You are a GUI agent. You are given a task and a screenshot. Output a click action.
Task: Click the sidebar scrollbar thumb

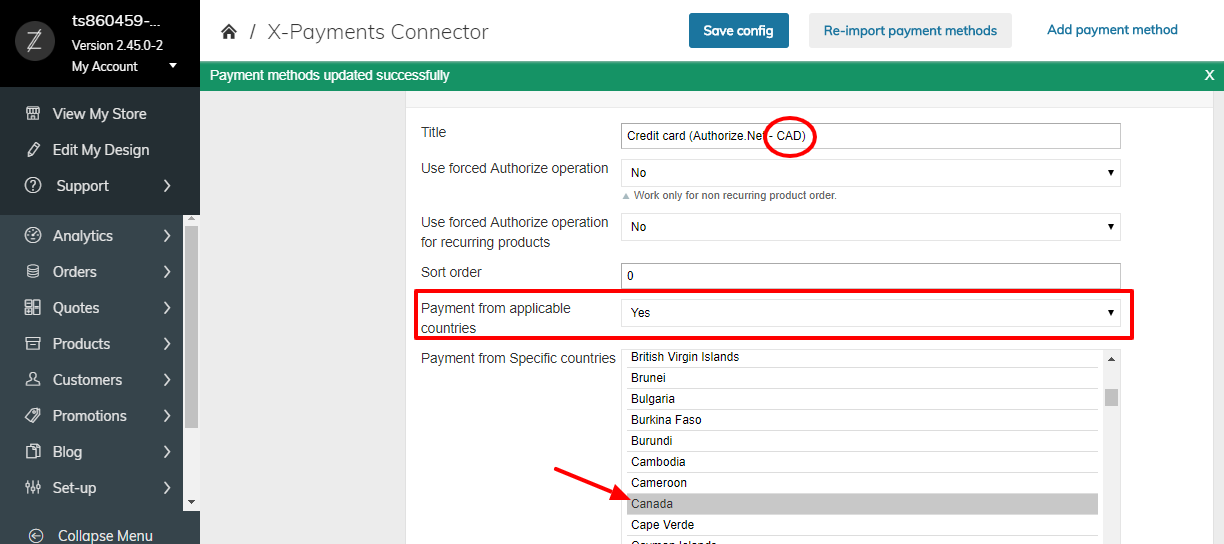point(192,327)
